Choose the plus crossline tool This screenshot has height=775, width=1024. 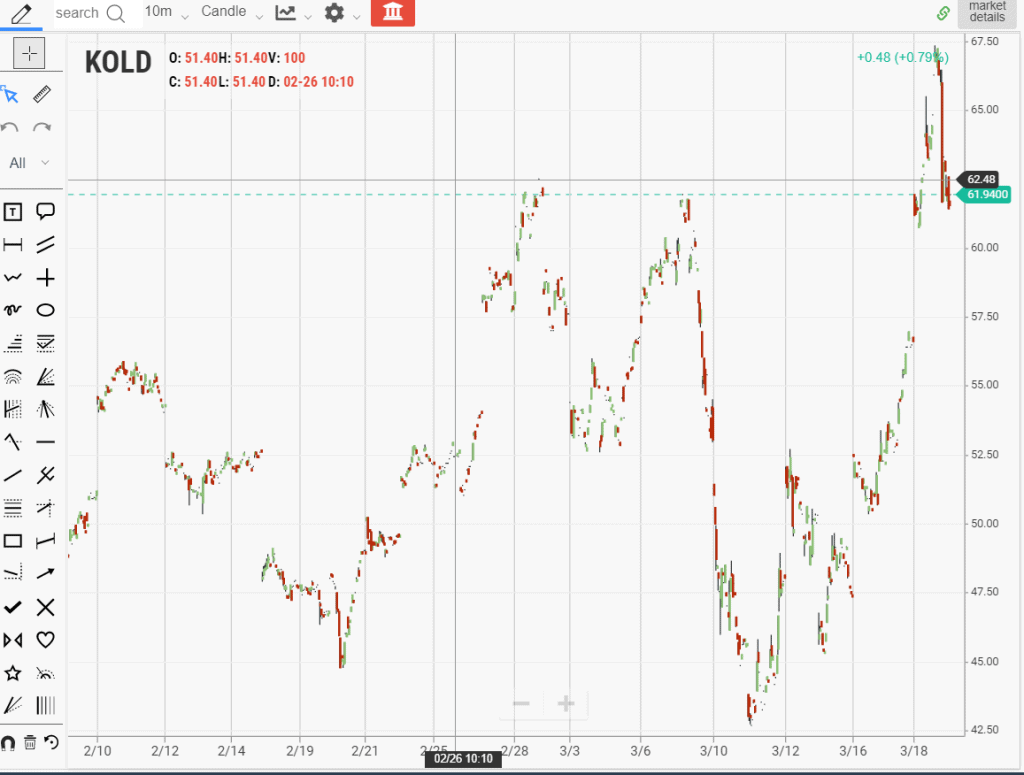pyautogui.click(x=45, y=278)
